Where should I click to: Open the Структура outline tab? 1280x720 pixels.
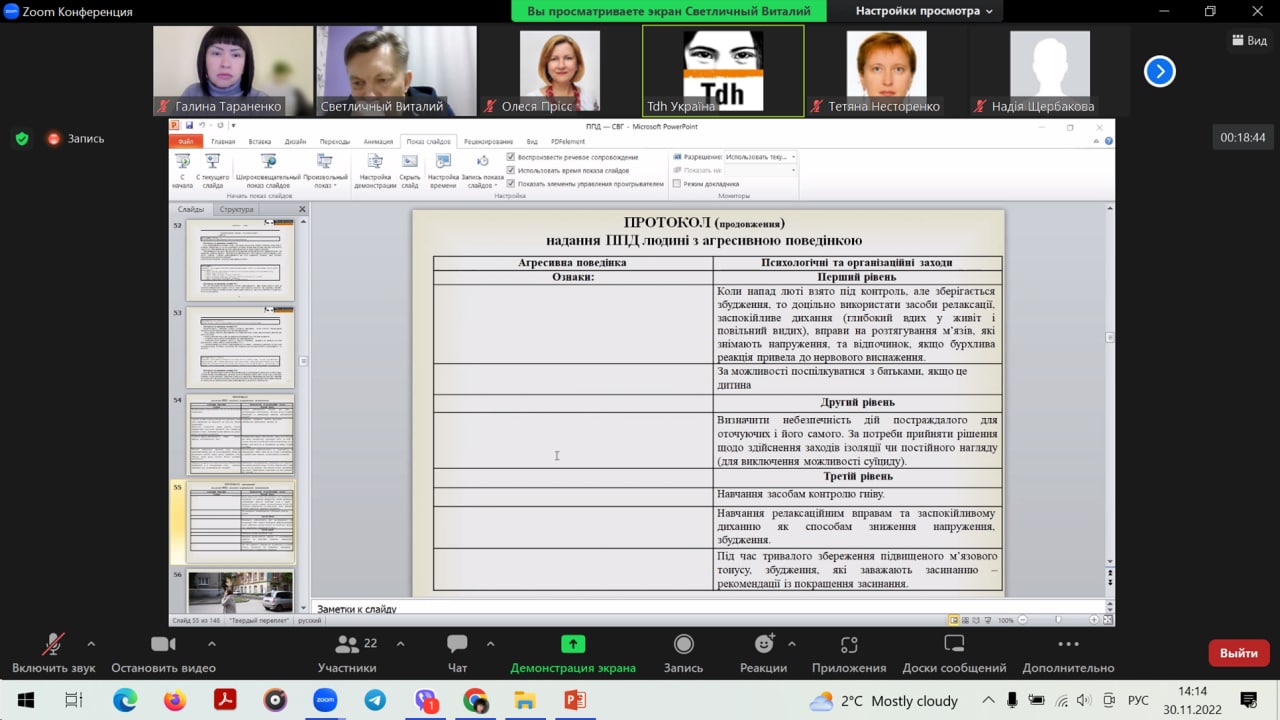(236, 210)
